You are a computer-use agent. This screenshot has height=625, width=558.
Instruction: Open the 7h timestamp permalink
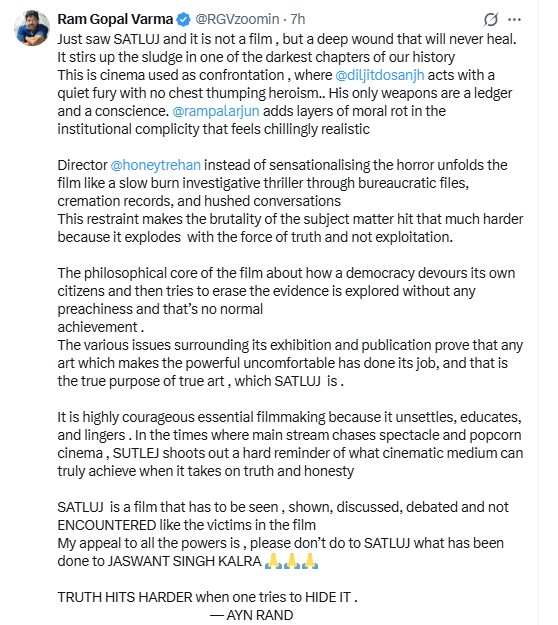tap(297, 19)
